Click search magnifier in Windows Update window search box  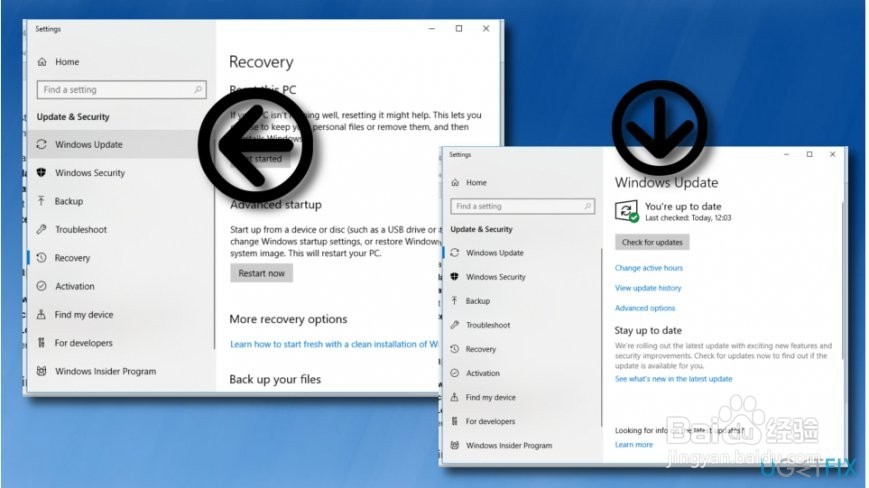587,206
